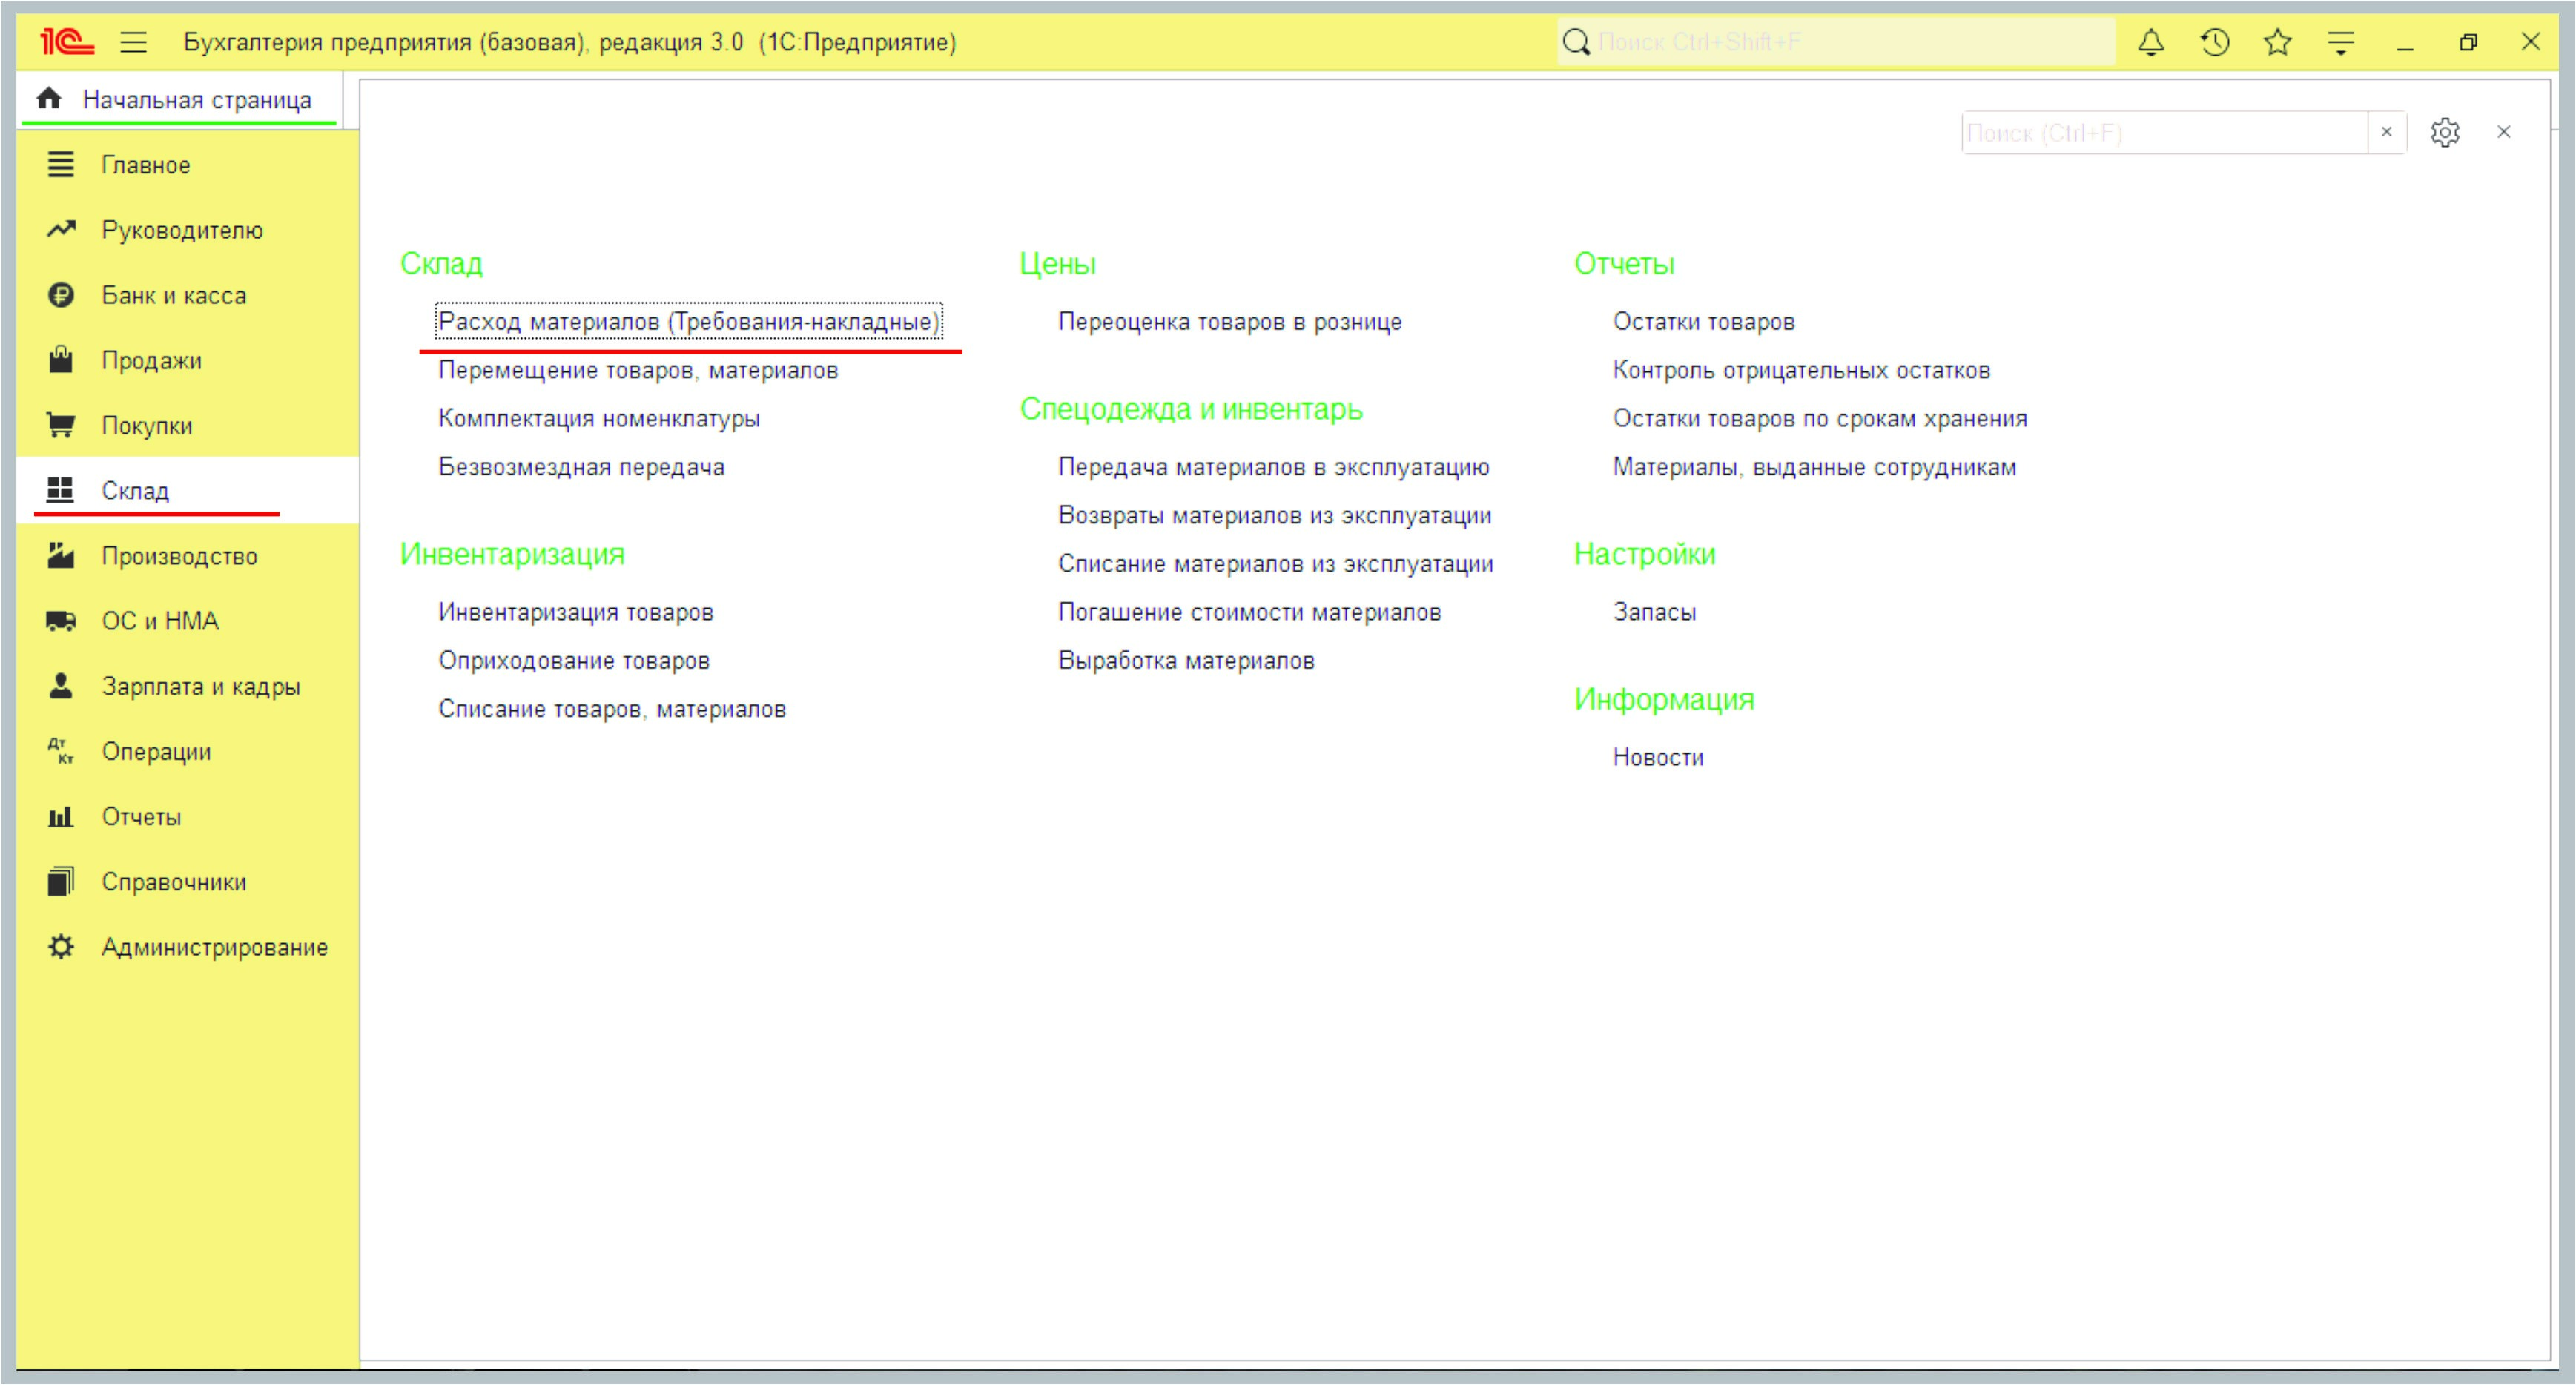Open Банк и касса section
2576x1385 pixels.
click(173, 296)
